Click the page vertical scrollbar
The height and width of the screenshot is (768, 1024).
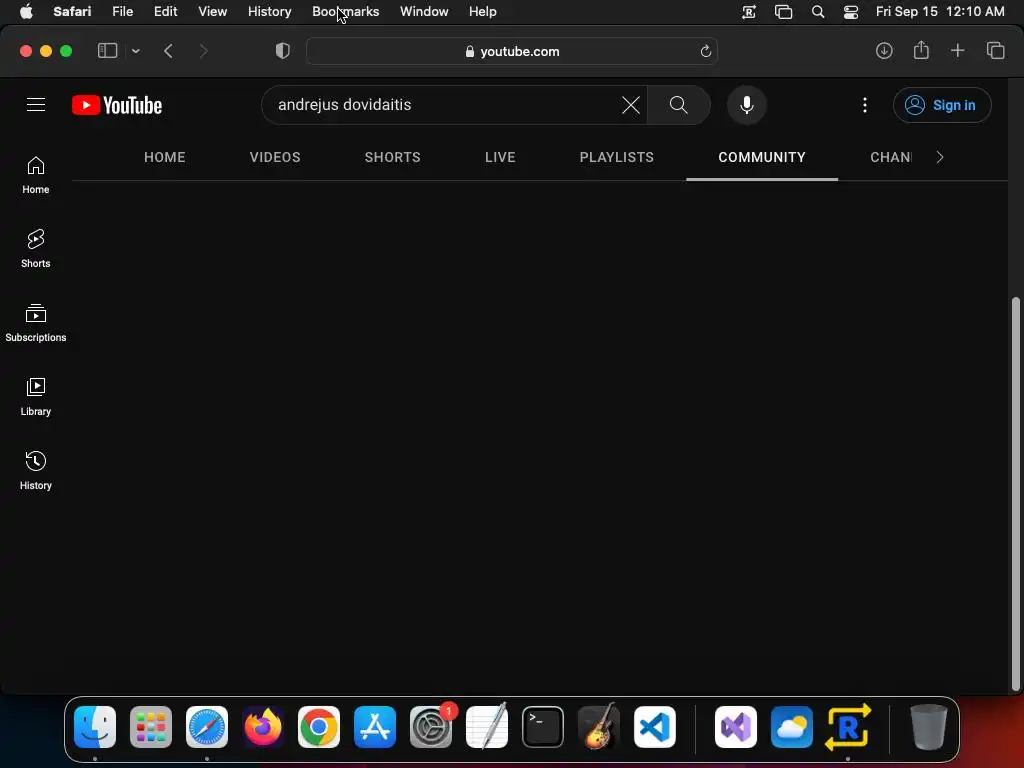(x=1015, y=494)
